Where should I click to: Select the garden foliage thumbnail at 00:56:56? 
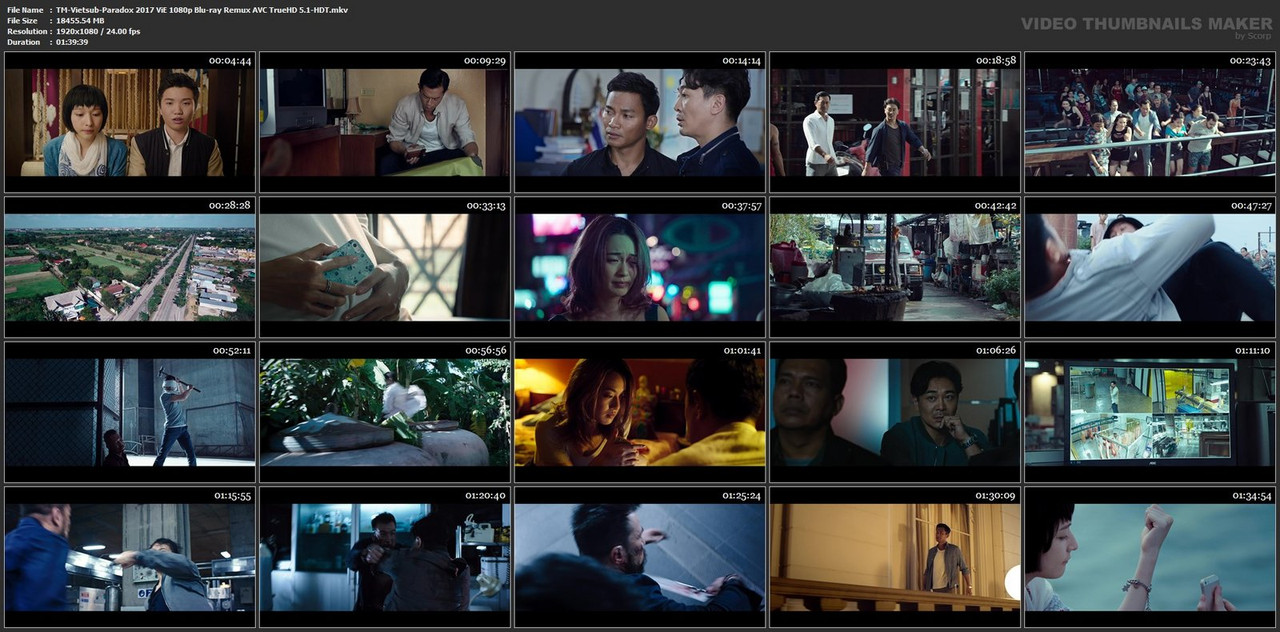[x=385, y=412]
